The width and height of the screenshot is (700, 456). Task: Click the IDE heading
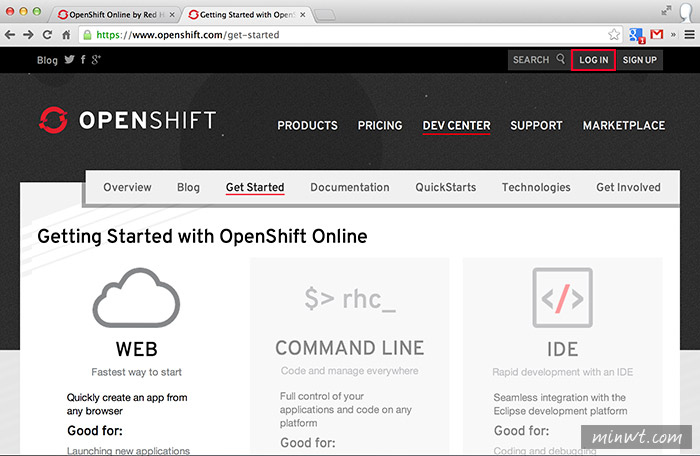point(562,349)
